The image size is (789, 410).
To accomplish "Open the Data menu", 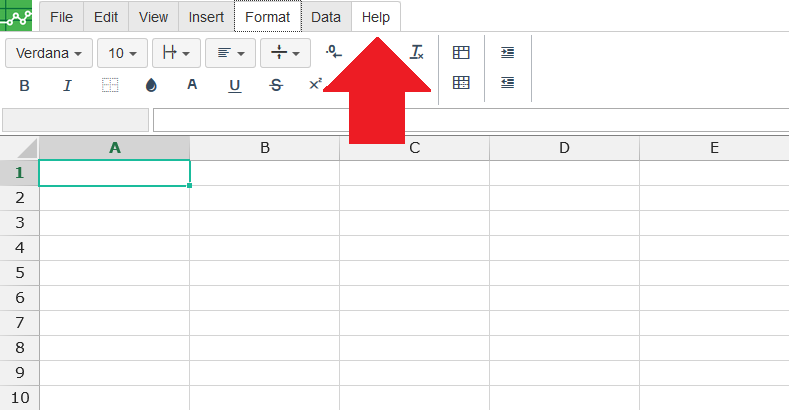I will tap(326, 17).
